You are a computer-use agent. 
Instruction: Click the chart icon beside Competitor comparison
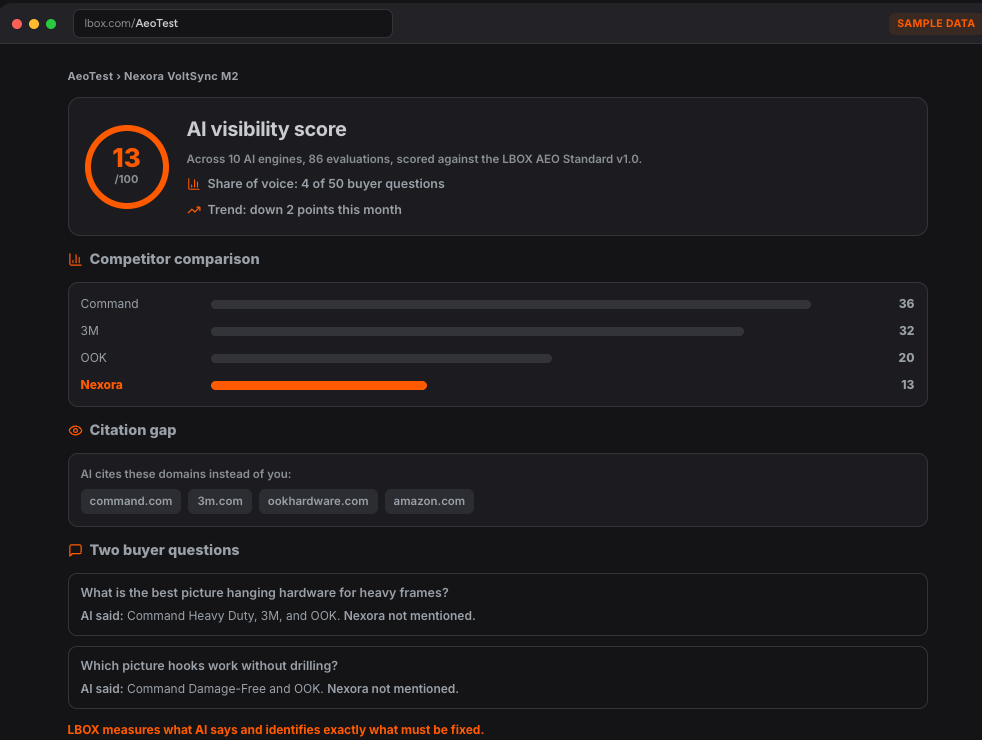pyautogui.click(x=75, y=259)
